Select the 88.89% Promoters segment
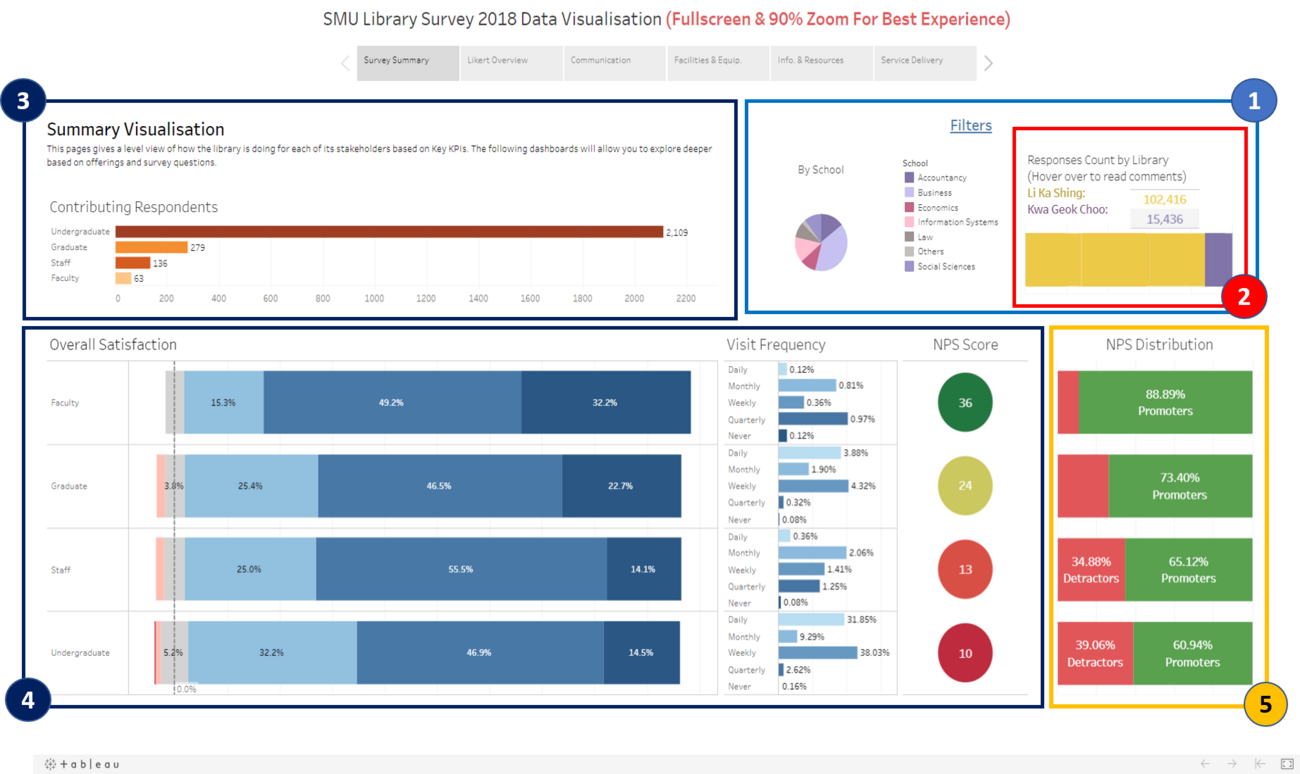 1166,402
